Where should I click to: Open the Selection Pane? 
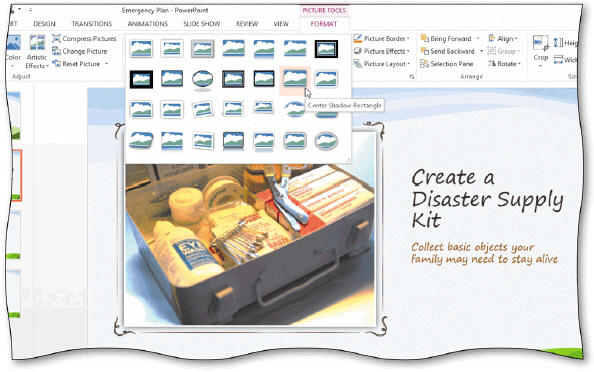(447, 64)
